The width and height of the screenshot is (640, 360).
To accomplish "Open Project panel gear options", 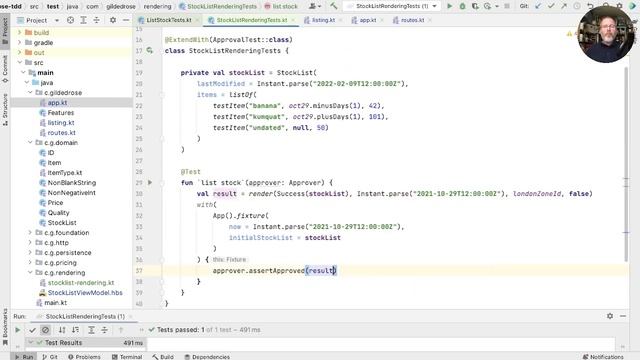I will pyautogui.click(x=113, y=20).
